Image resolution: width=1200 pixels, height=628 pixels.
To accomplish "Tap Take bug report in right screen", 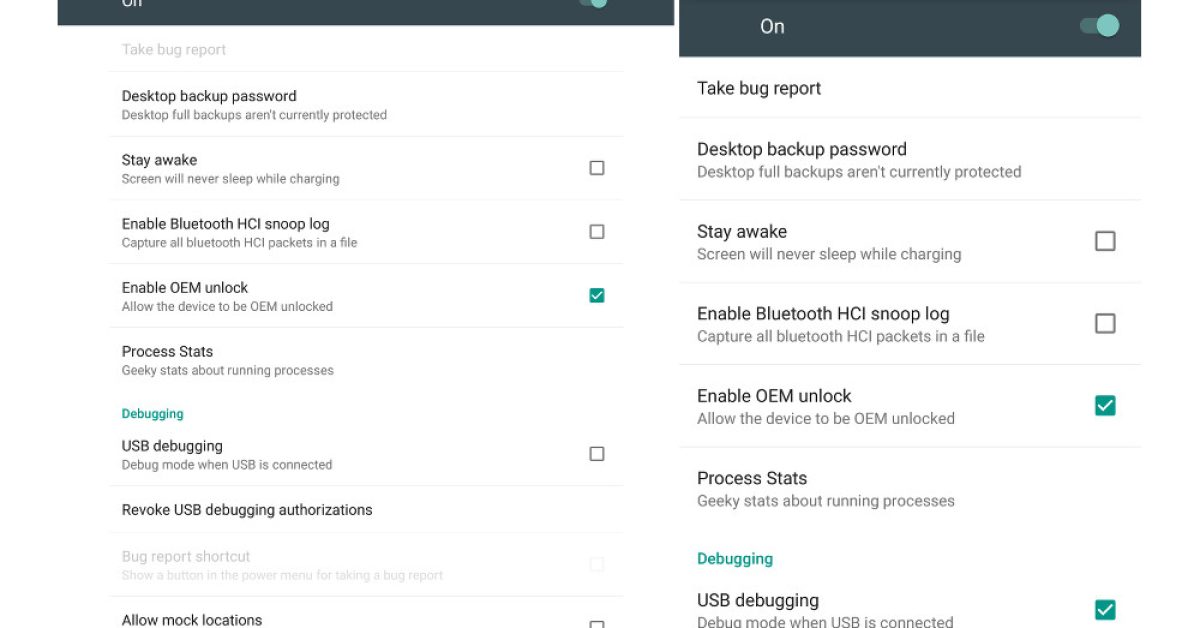I will 759,88.
